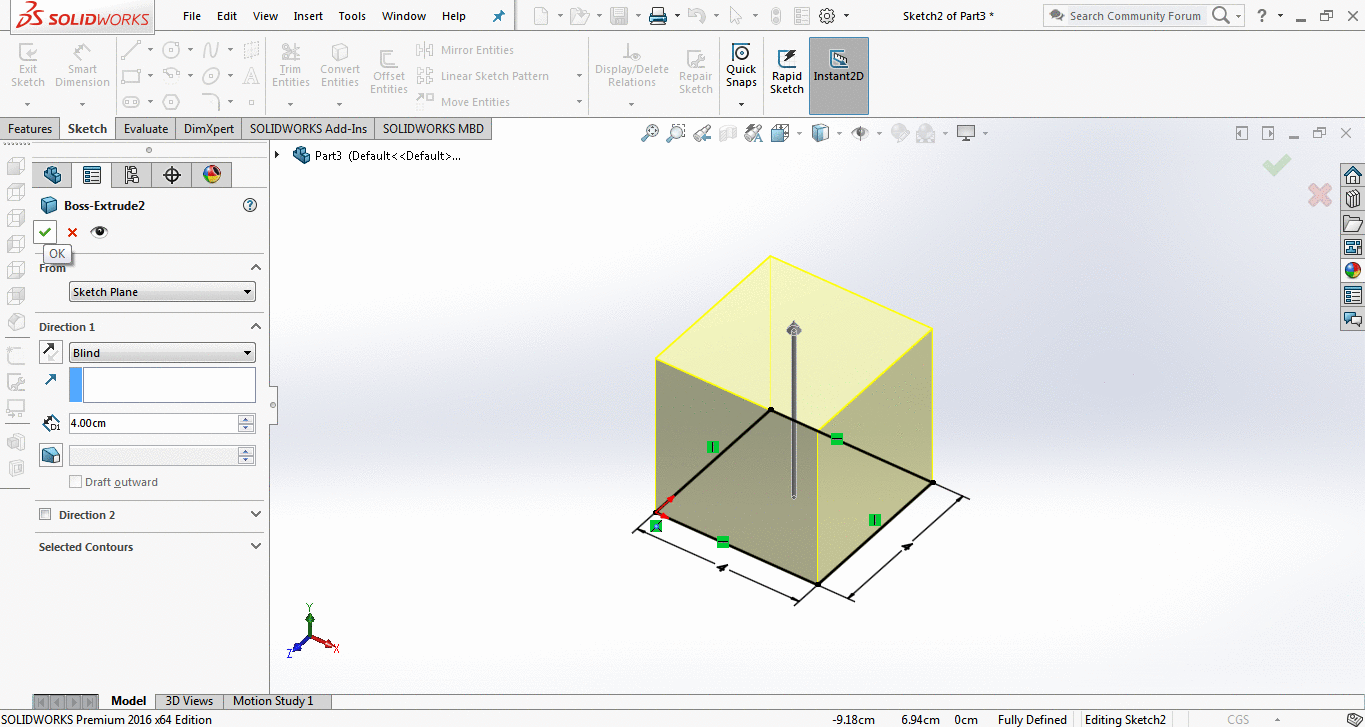Toggle the Rapid Sketch button

coord(787,73)
